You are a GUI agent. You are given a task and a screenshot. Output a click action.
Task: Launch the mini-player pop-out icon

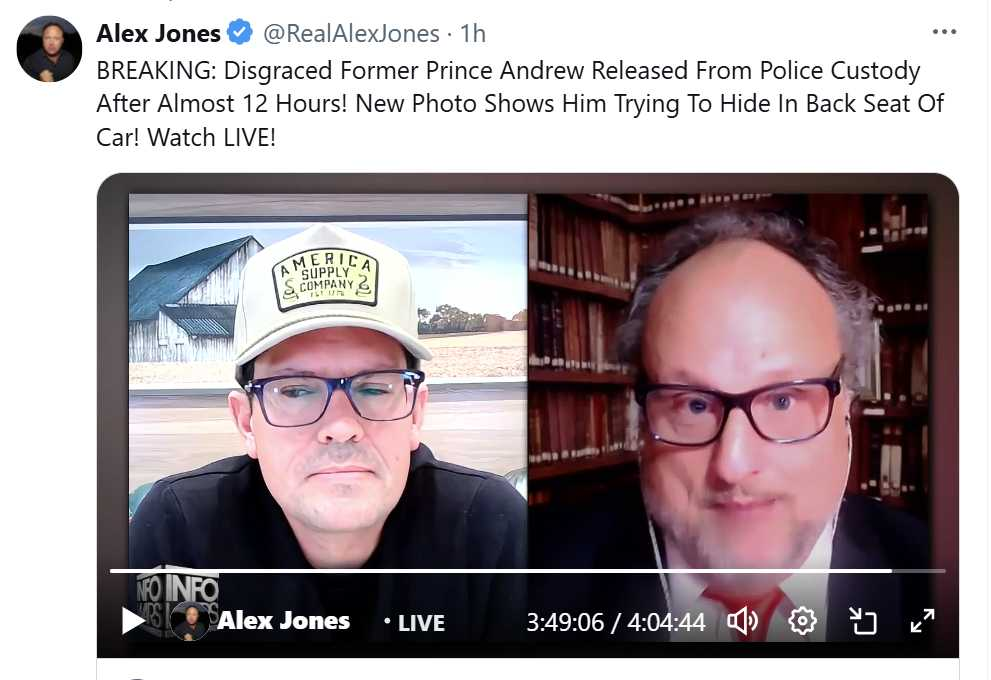click(863, 621)
